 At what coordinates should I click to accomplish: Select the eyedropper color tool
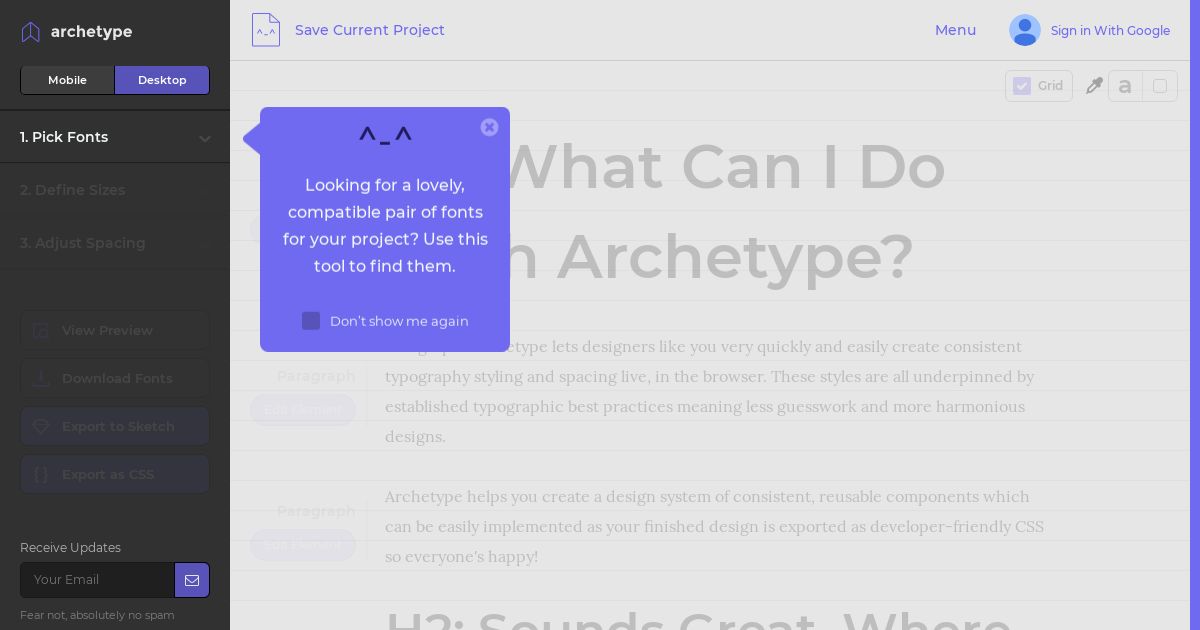(x=1094, y=86)
